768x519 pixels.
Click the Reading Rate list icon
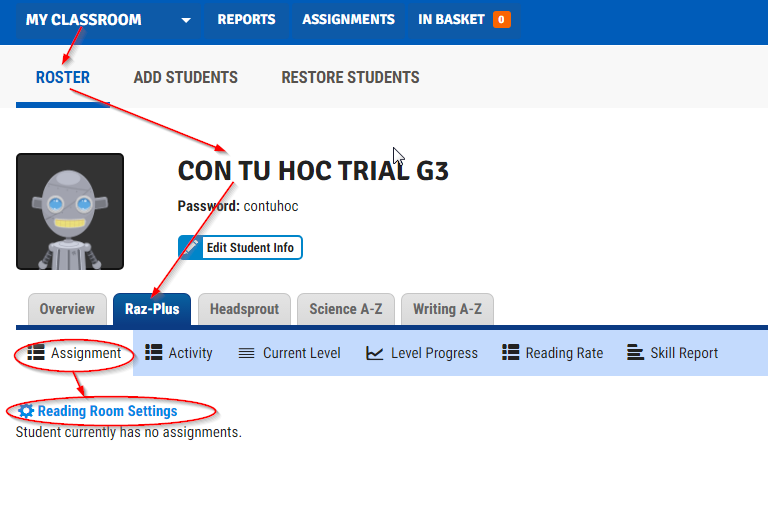tap(510, 353)
